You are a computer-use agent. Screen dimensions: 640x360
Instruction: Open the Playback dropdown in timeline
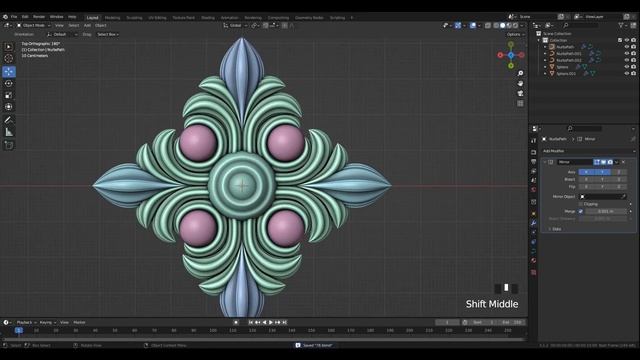[26, 322]
